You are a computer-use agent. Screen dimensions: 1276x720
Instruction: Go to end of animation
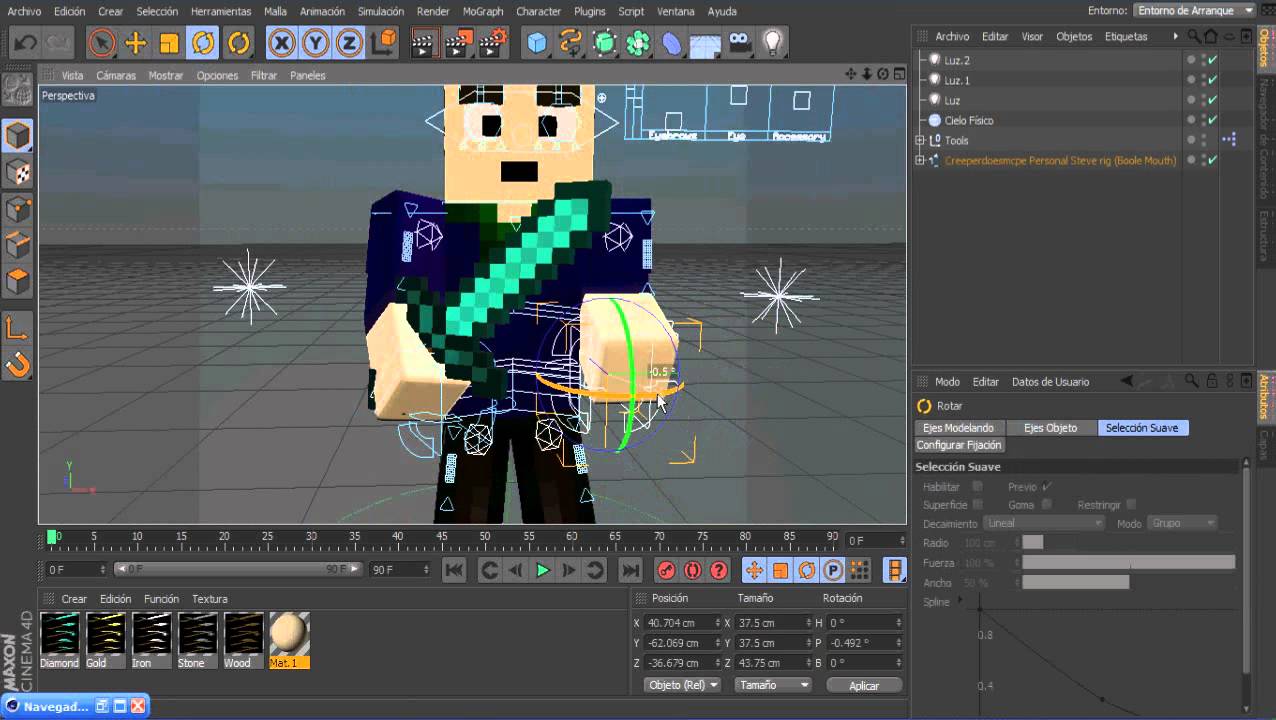(x=630, y=570)
